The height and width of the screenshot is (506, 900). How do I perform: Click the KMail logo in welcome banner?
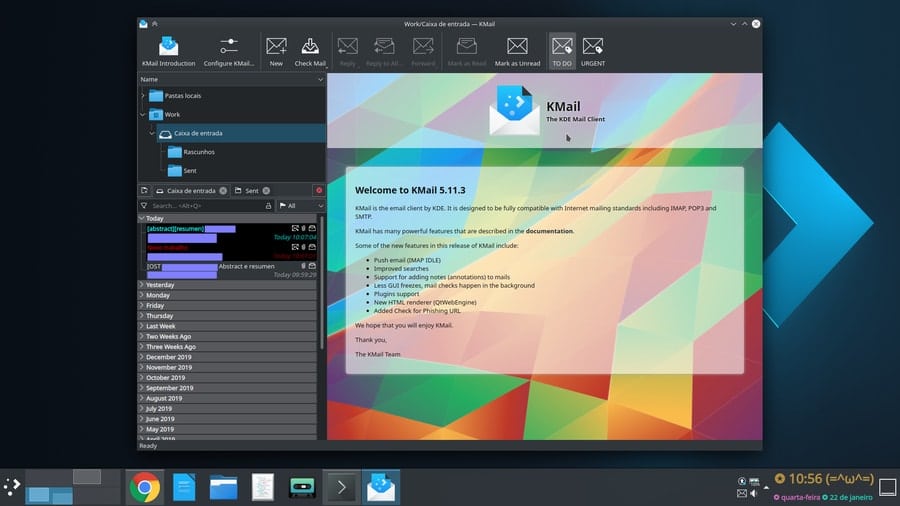[x=514, y=110]
